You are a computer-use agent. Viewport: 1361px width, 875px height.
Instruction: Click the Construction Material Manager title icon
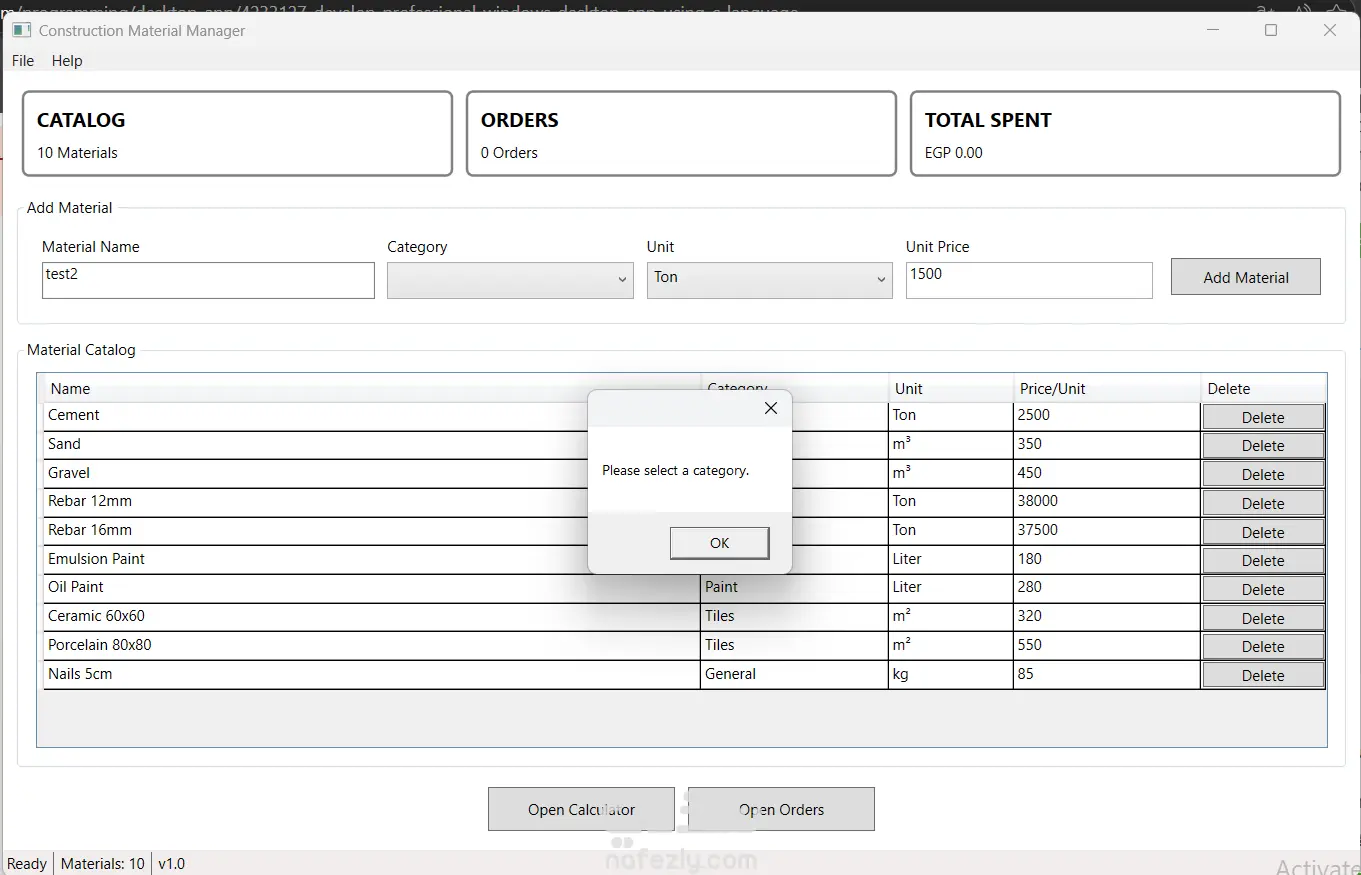[21, 30]
